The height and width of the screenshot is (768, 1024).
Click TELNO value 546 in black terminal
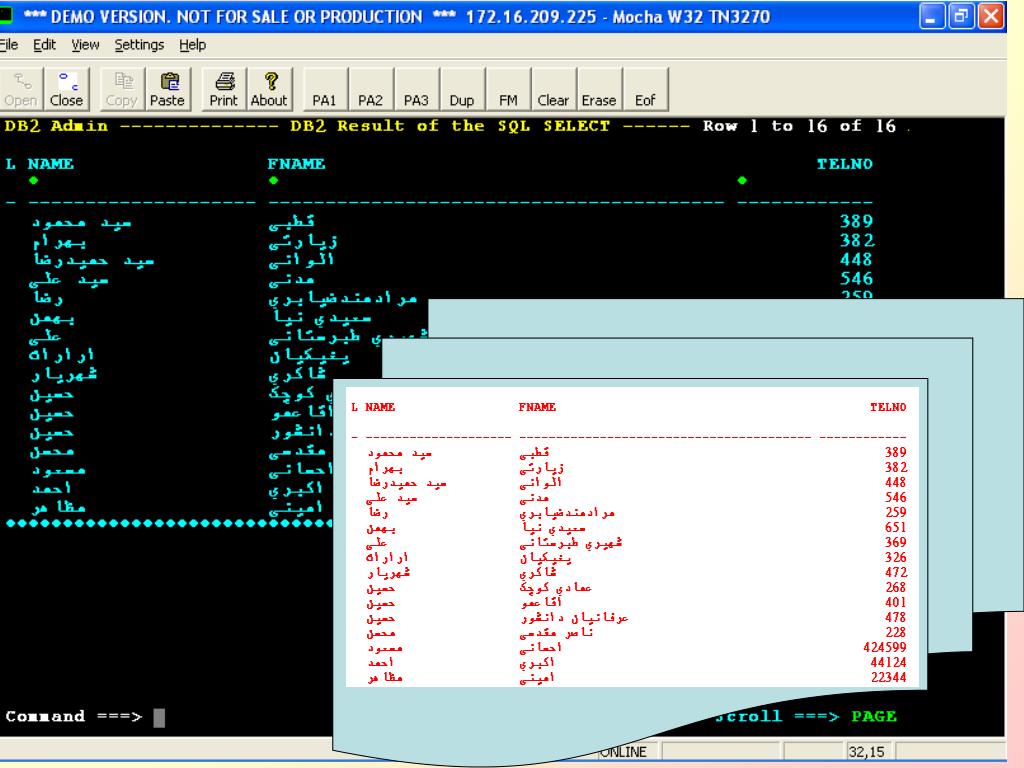[x=856, y=278]
